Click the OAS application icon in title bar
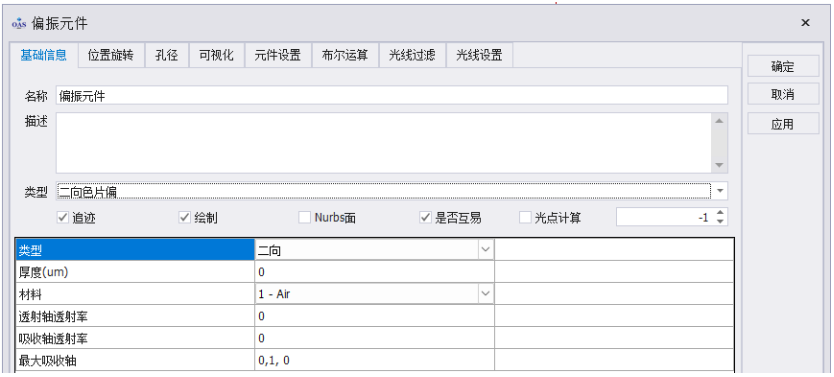 [x=19, y=23]
